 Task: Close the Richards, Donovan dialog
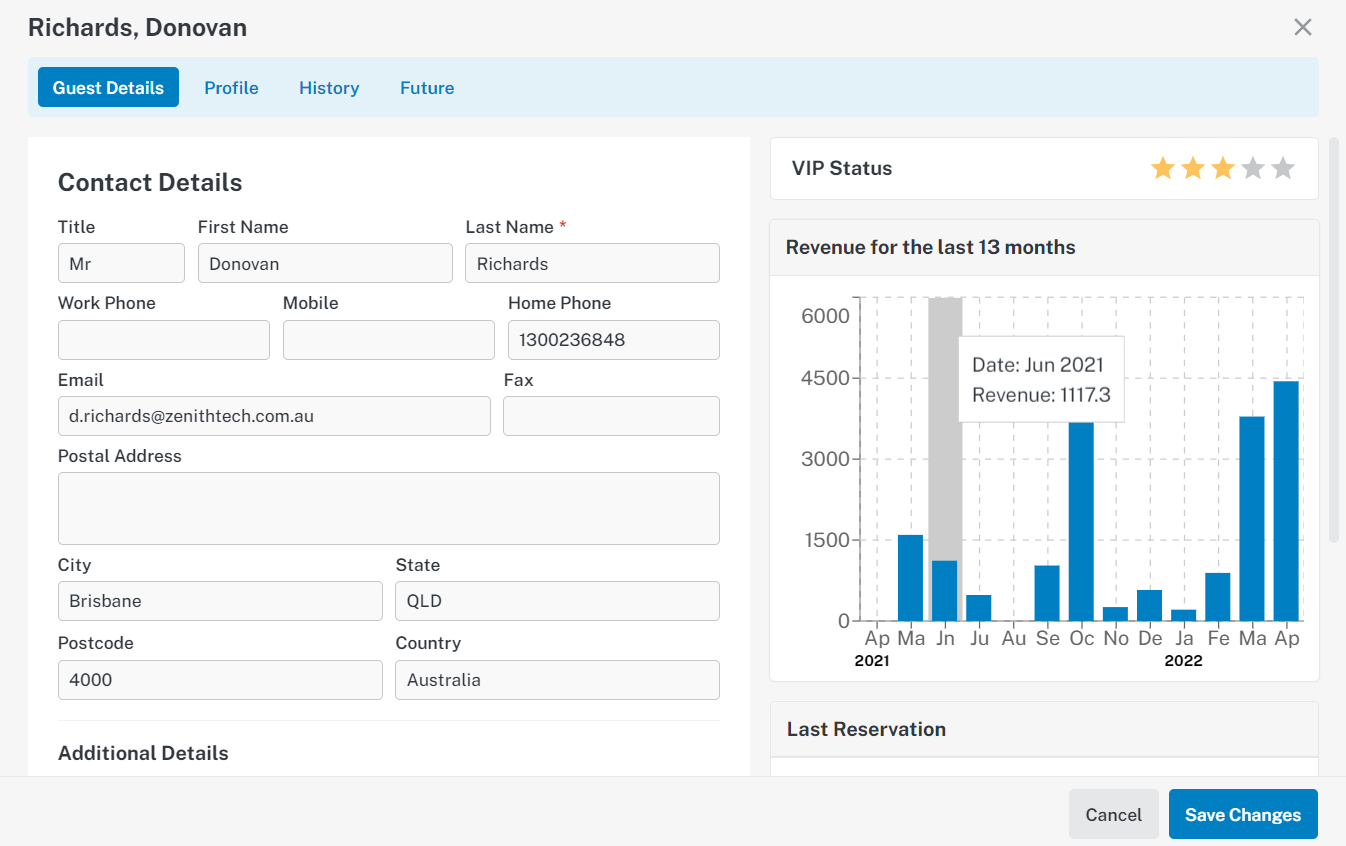[x=1302, y=27]
